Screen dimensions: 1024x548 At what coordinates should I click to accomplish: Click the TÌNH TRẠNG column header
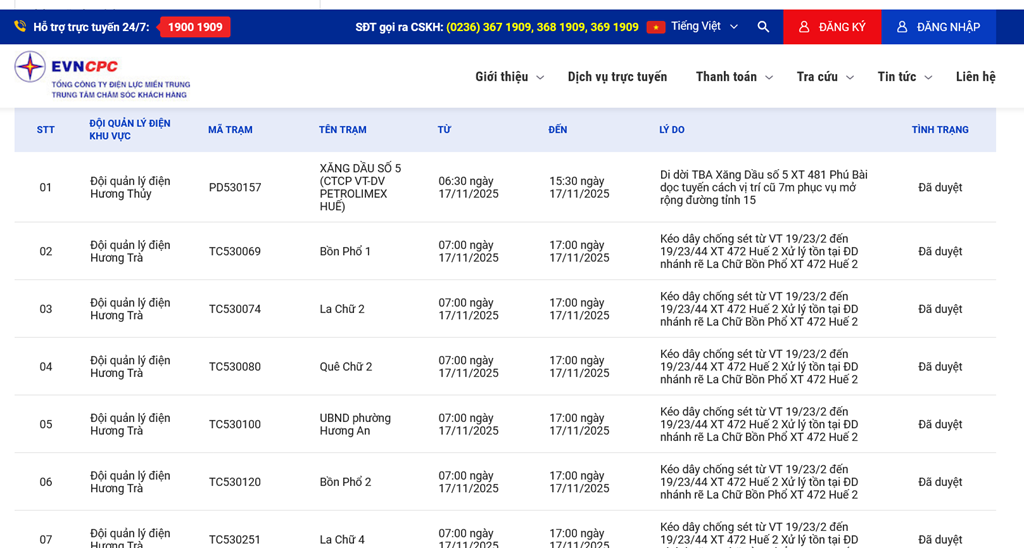click(939, 130)
